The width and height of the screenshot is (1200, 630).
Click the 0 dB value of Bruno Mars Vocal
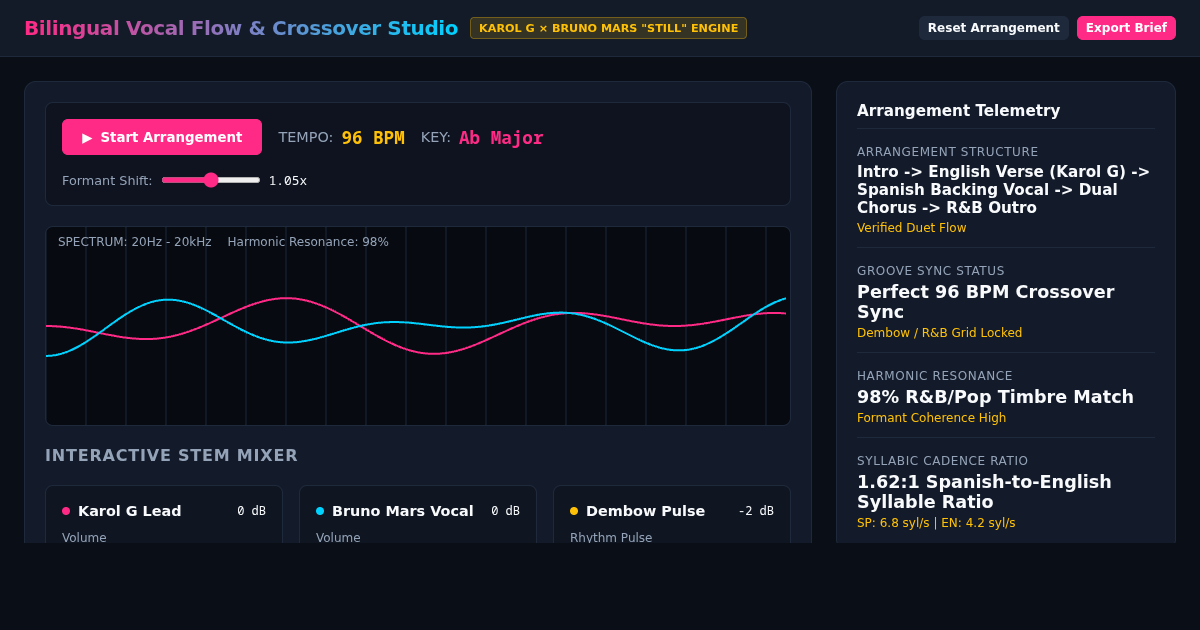click(x=505, y=511)
